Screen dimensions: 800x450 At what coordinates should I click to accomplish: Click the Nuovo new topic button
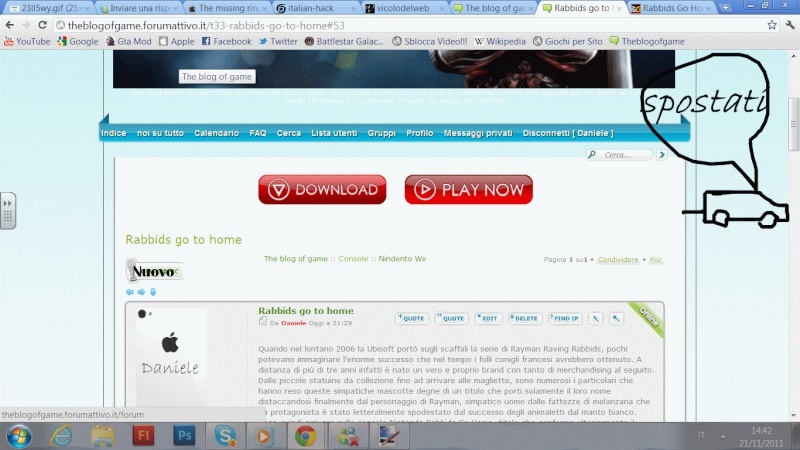[154, 271]
